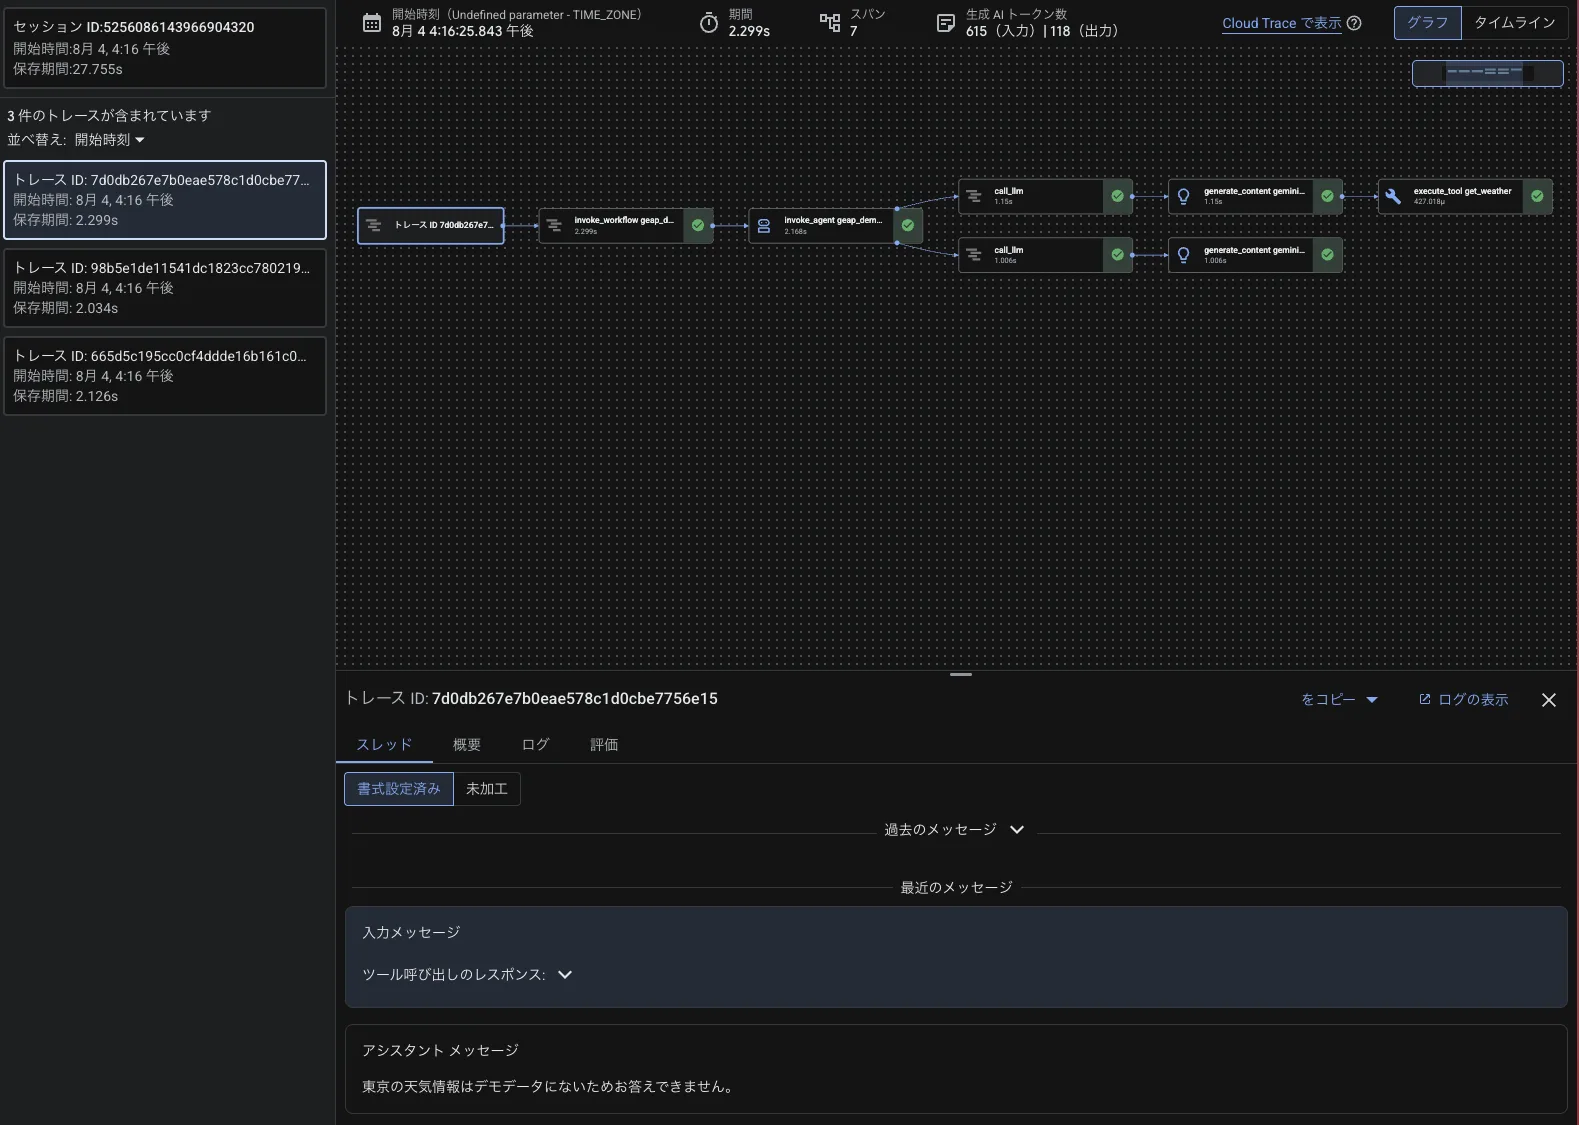Click success checkmark on call_llm 1.15s node
Image resolution: width=1579 pixels, height=1125 pixels.
(x=1118, y=196)
